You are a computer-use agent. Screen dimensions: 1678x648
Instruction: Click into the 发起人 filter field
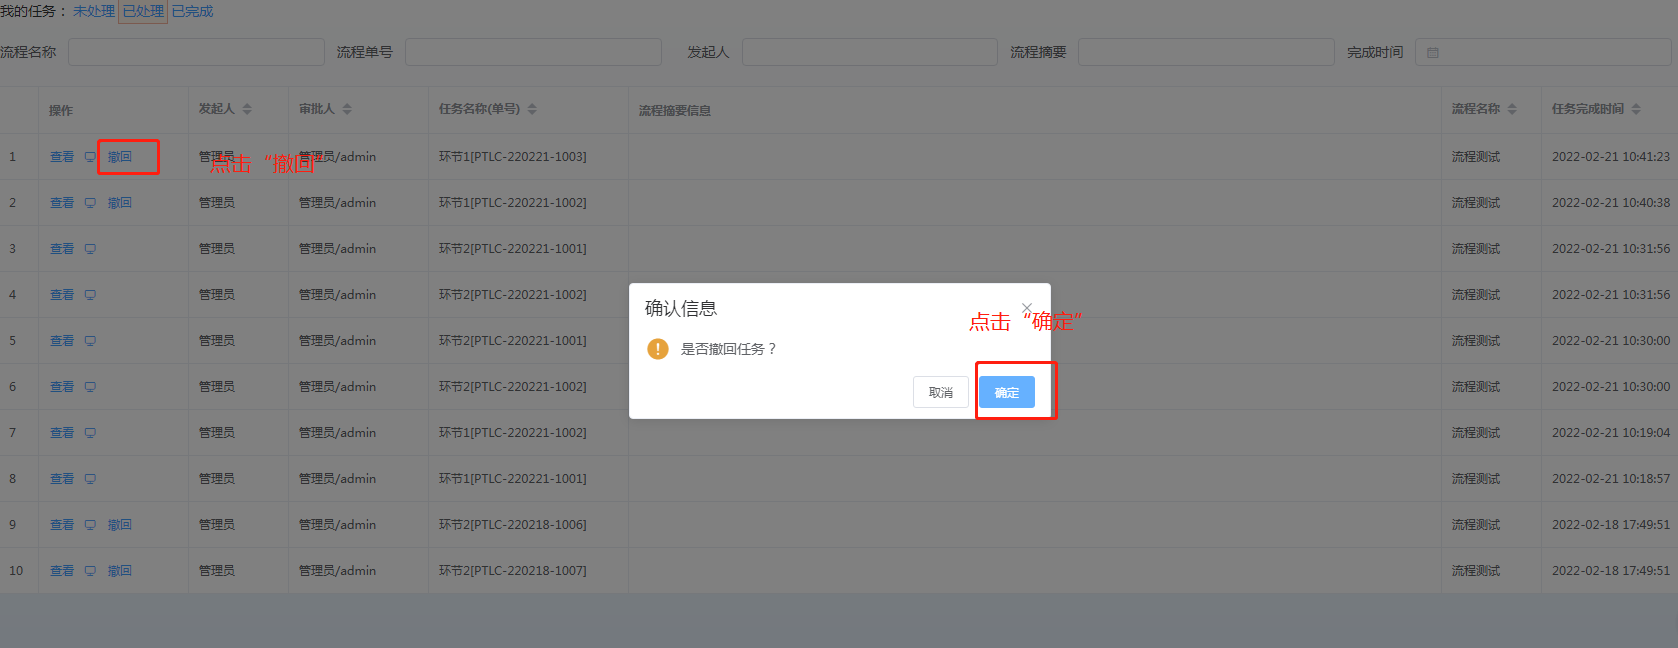coord(869,52)
